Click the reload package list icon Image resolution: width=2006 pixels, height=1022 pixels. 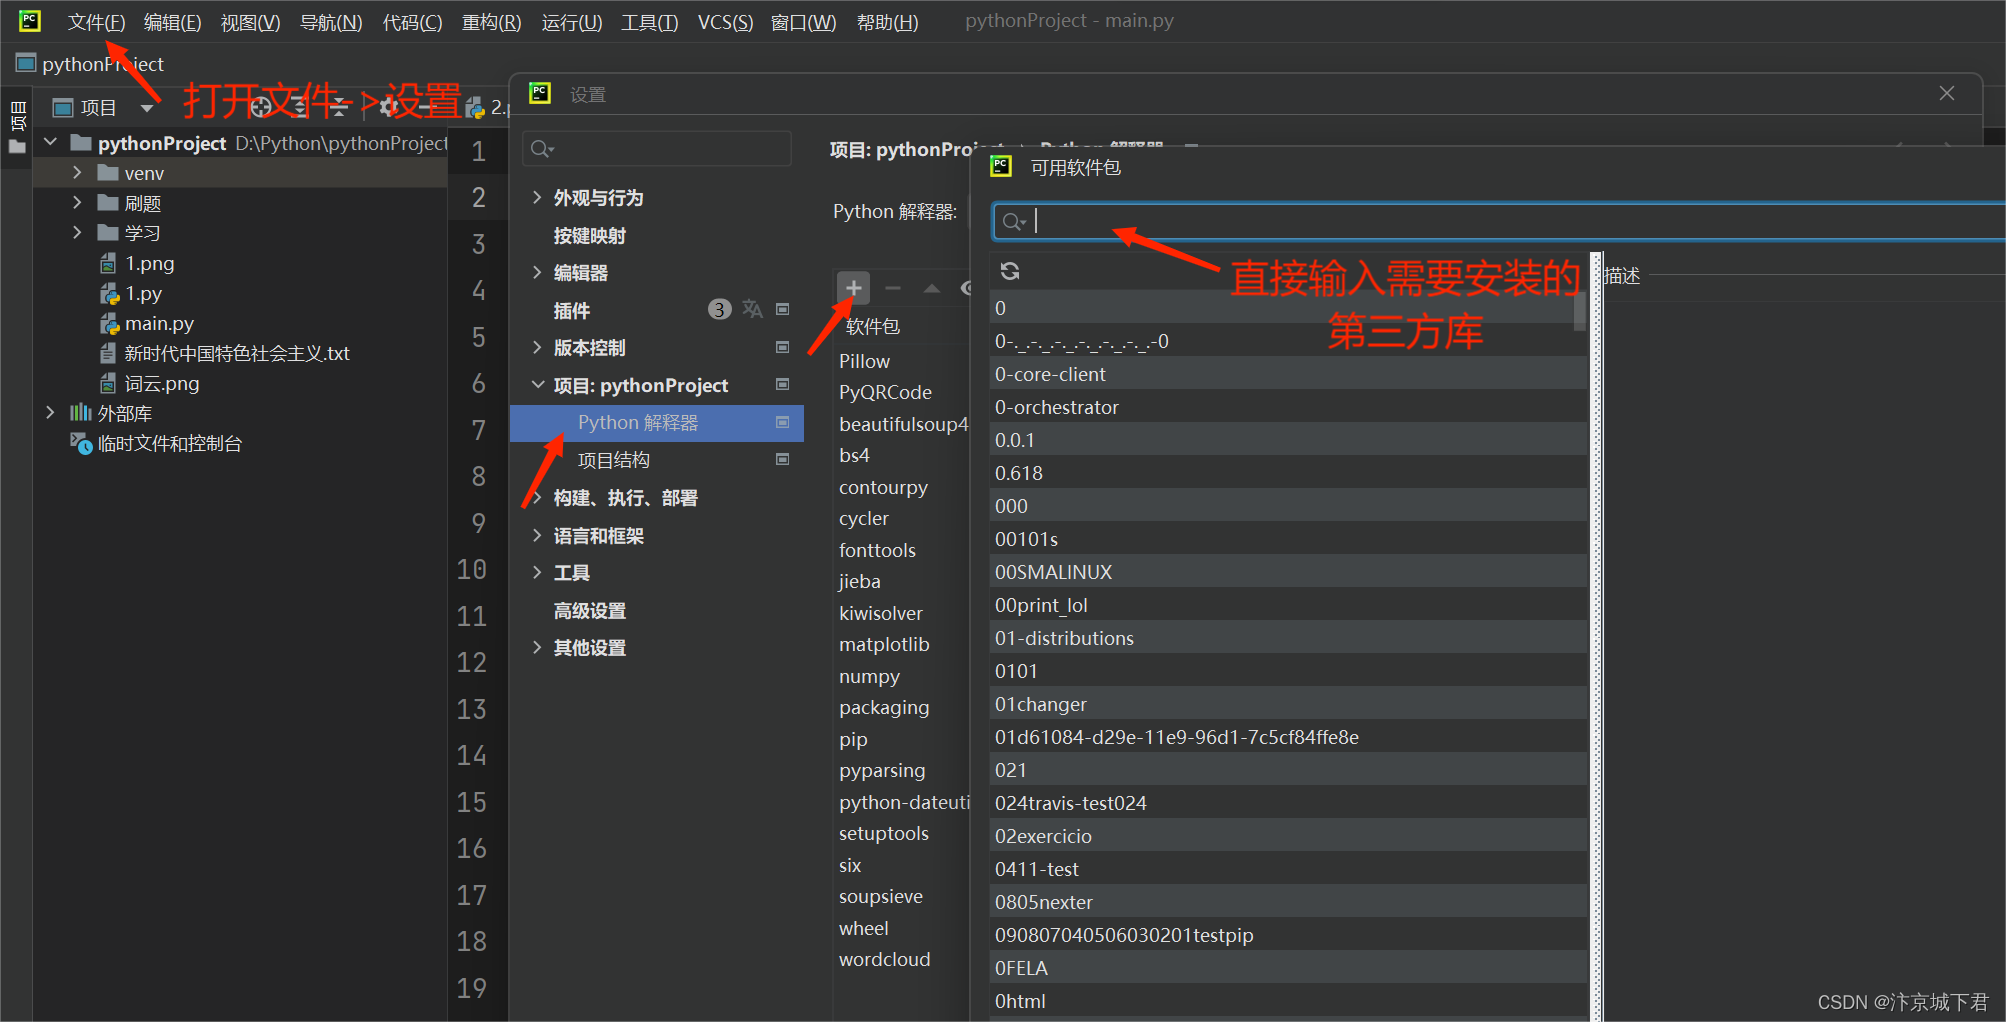tap(1010, 271)
